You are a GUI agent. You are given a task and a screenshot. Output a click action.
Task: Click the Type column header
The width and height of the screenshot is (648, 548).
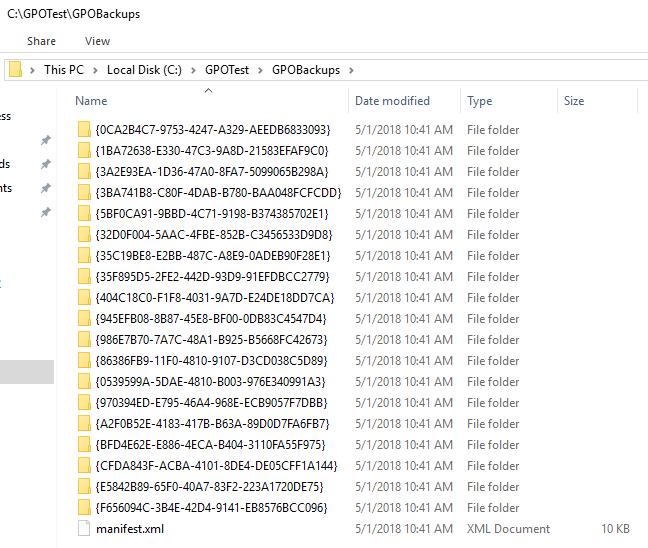480,101
